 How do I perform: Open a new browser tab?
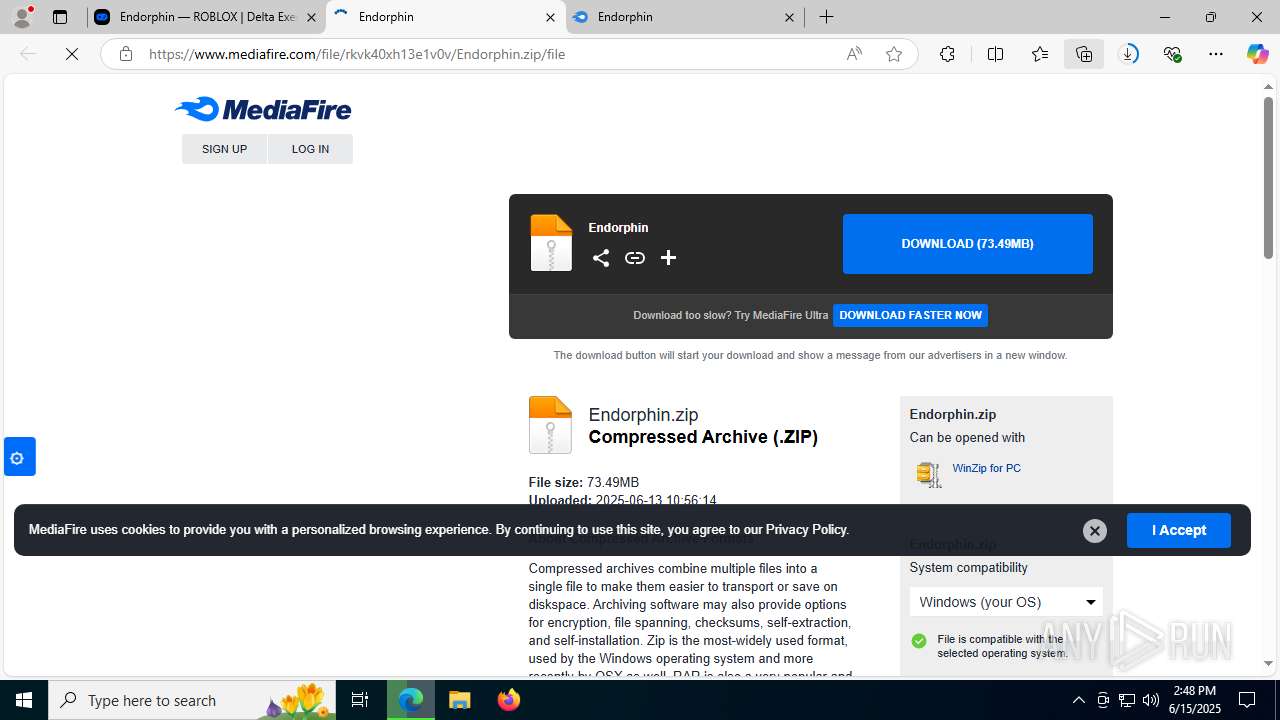pyautogui.click(x=826, y=17)
